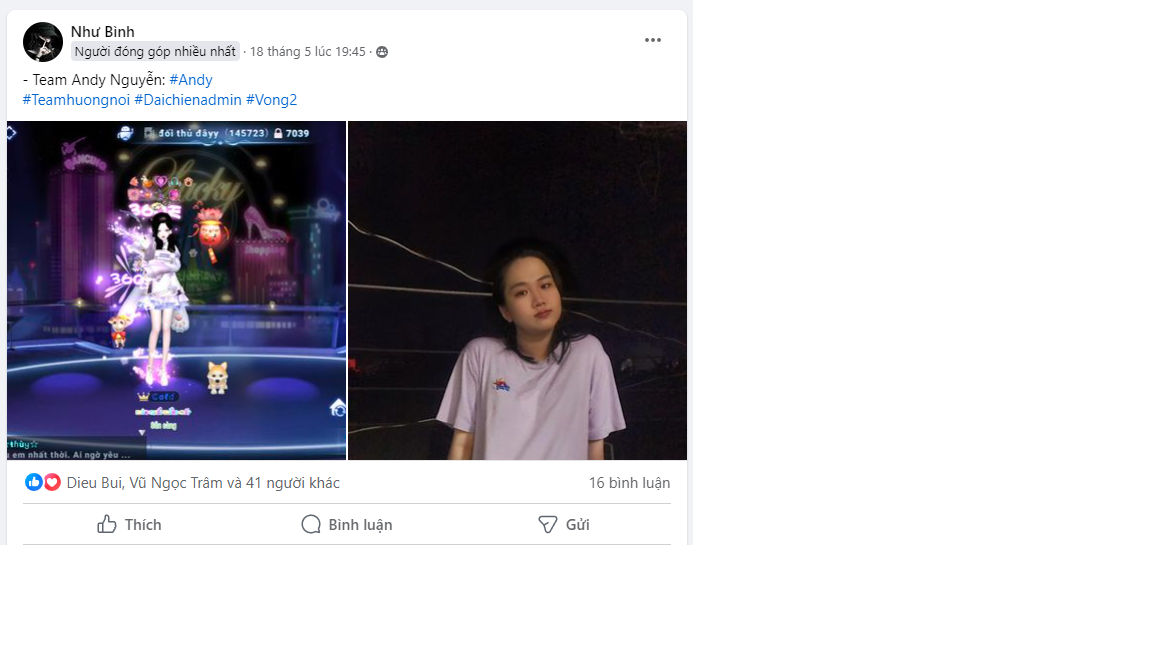Click the Người đóng góp nhiều nhất badge
The image size is (1152, 648).
(x=155, y=51)
